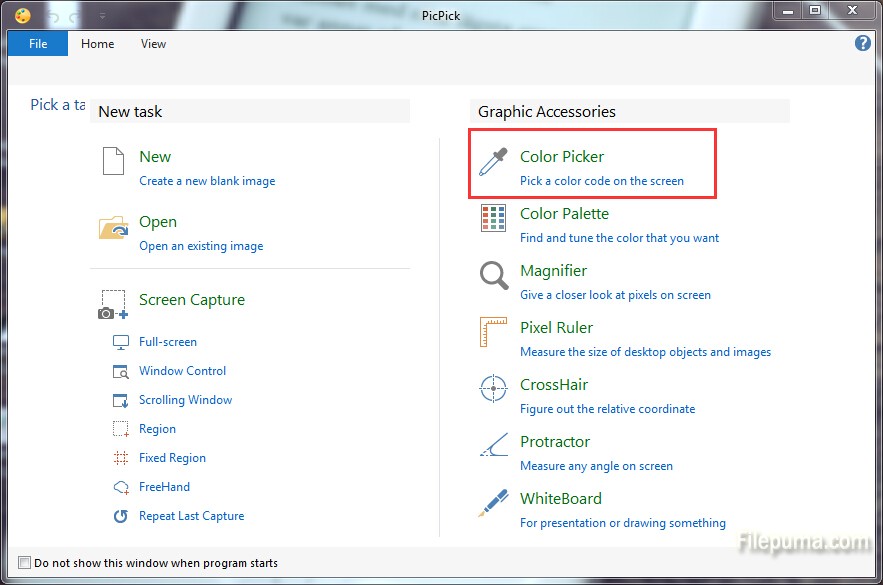Activate the CrossHair target icon
The height and width of the screenshot is (585, 883).
click(x=493, y=390)
